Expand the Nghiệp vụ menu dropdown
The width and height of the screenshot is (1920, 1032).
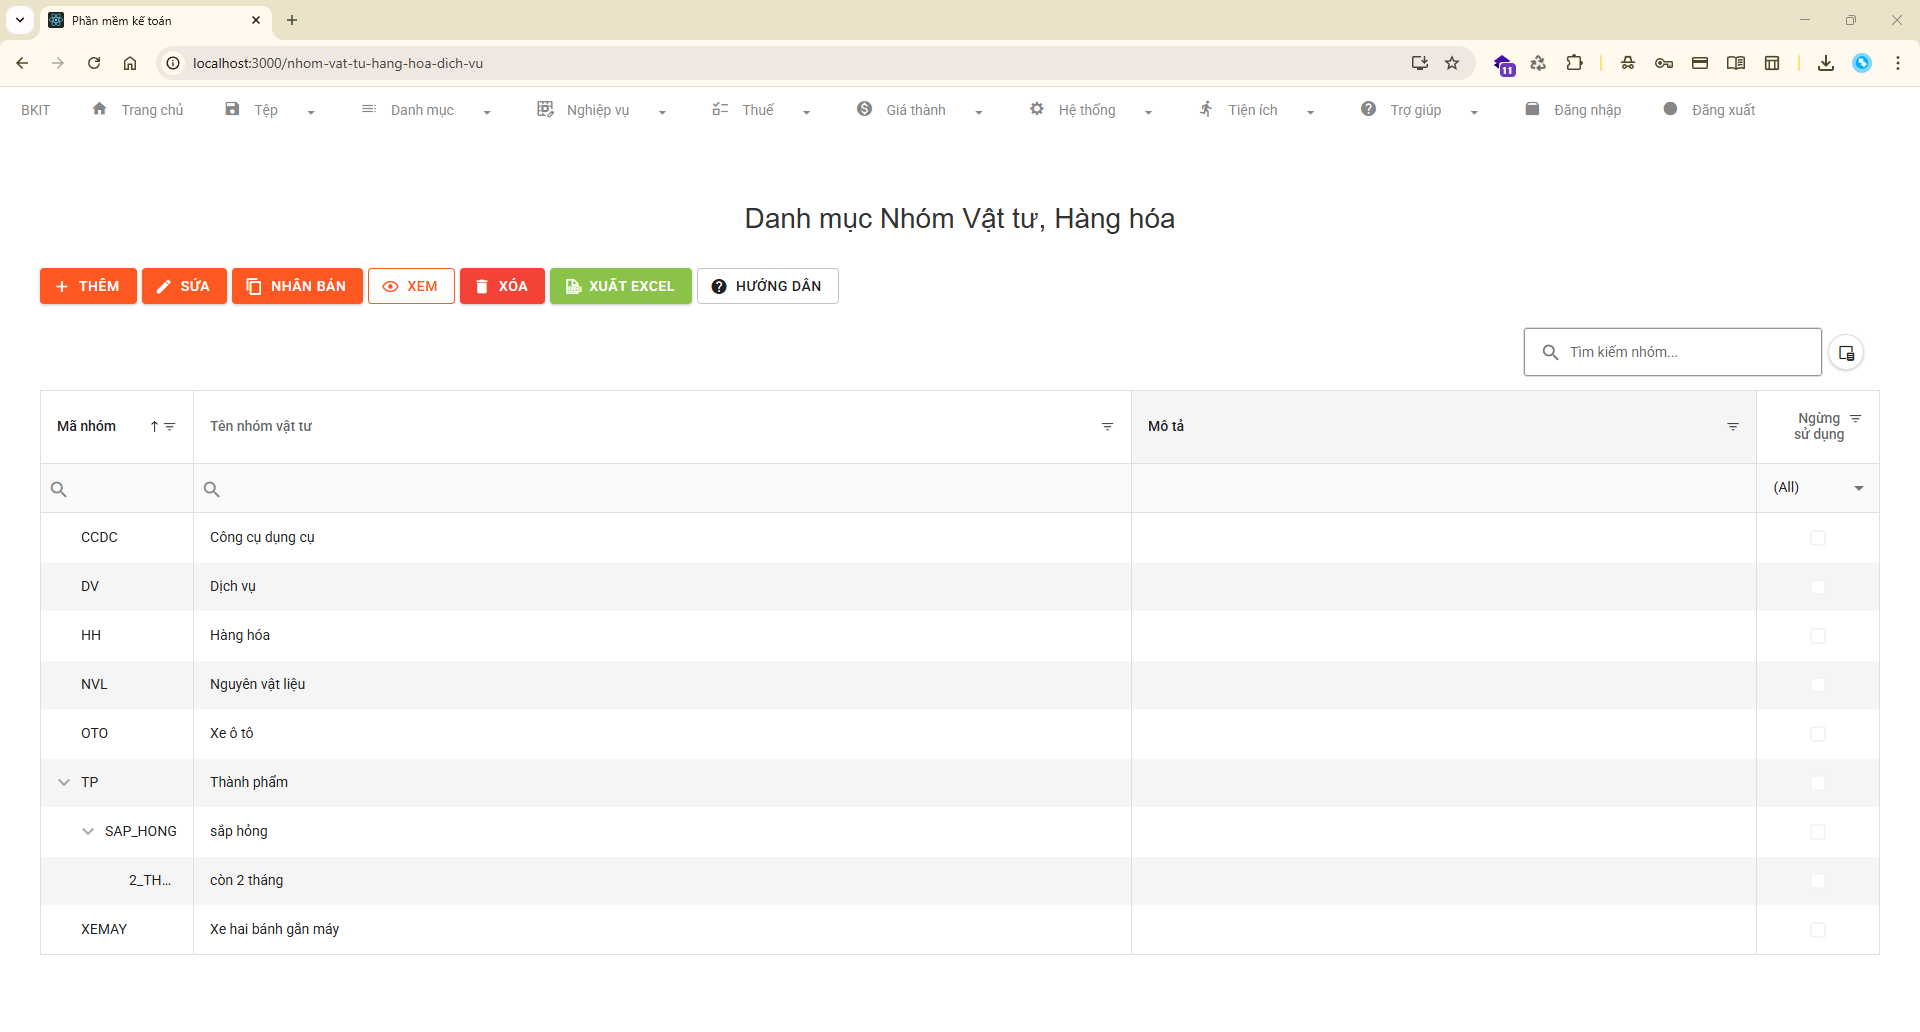tap(662, 112)
